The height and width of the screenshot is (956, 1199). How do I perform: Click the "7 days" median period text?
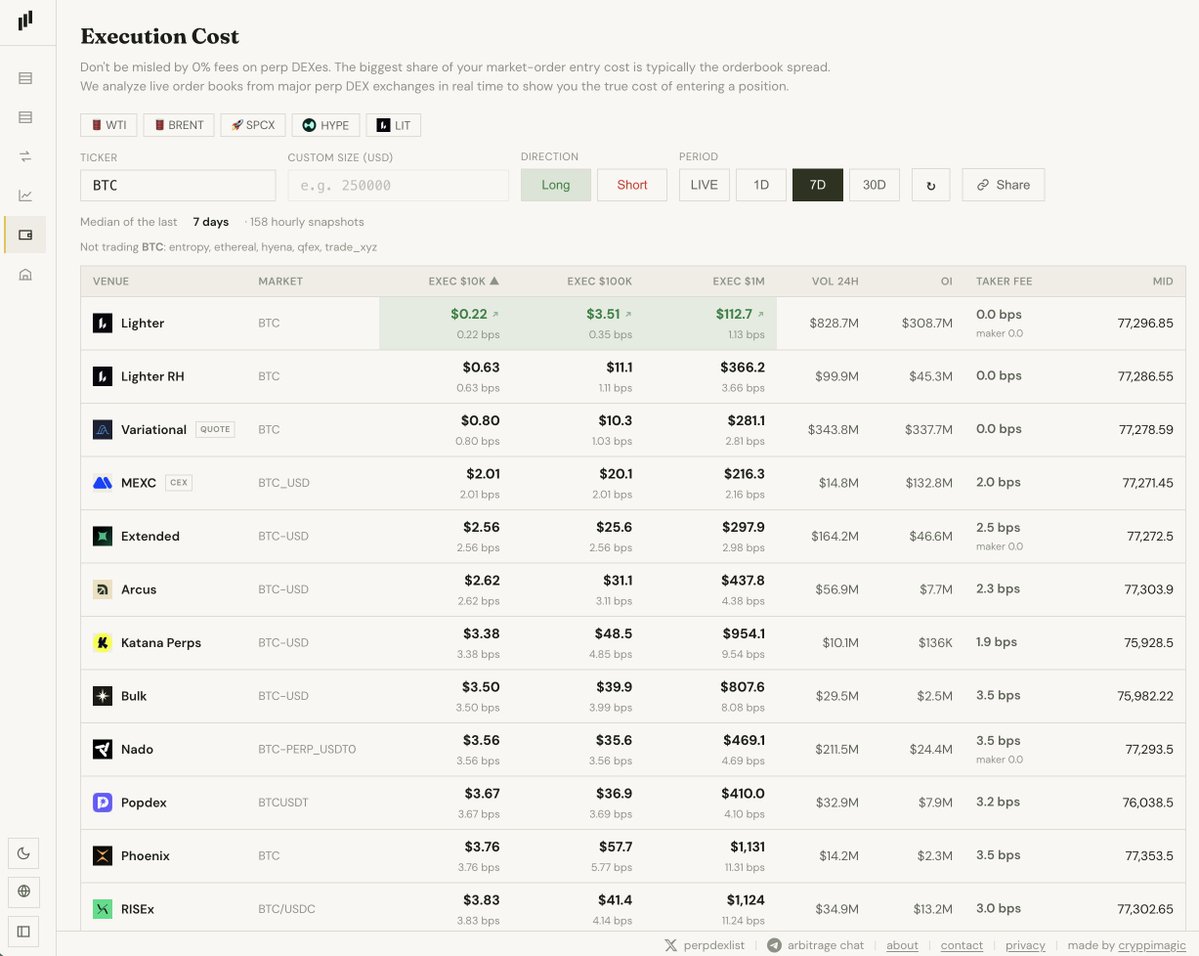pos(210,222)
